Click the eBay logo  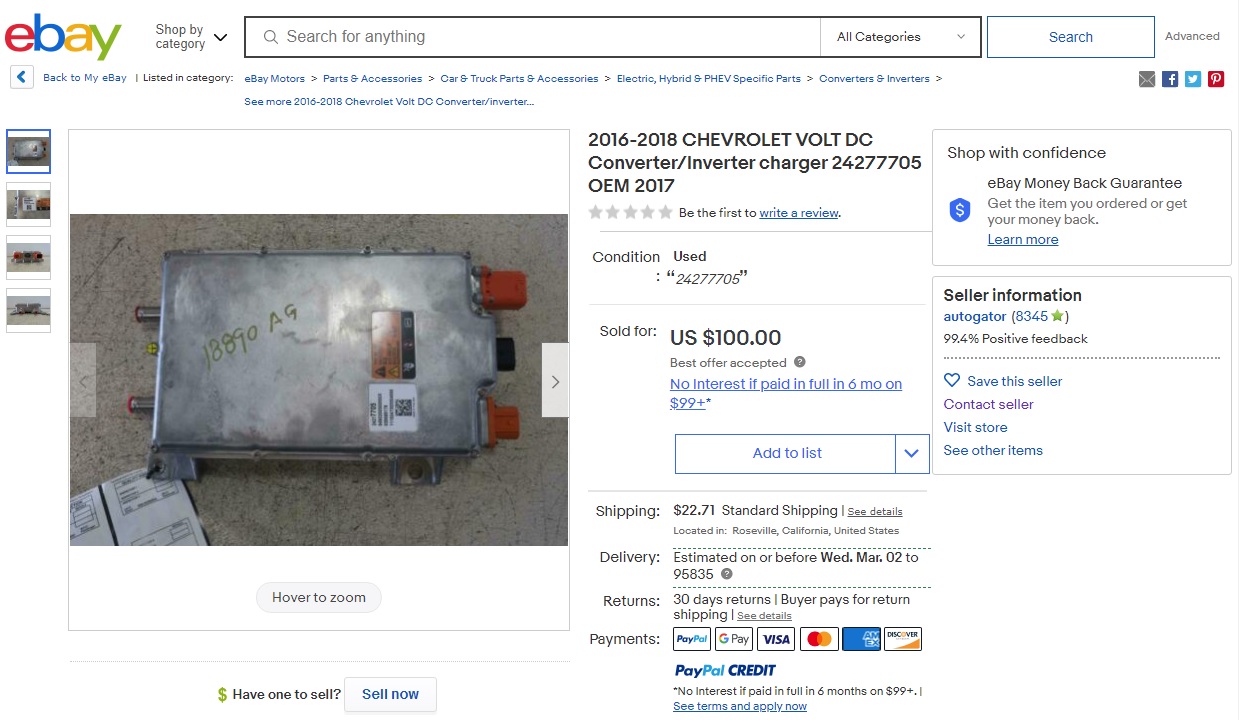tap(63, 37)
